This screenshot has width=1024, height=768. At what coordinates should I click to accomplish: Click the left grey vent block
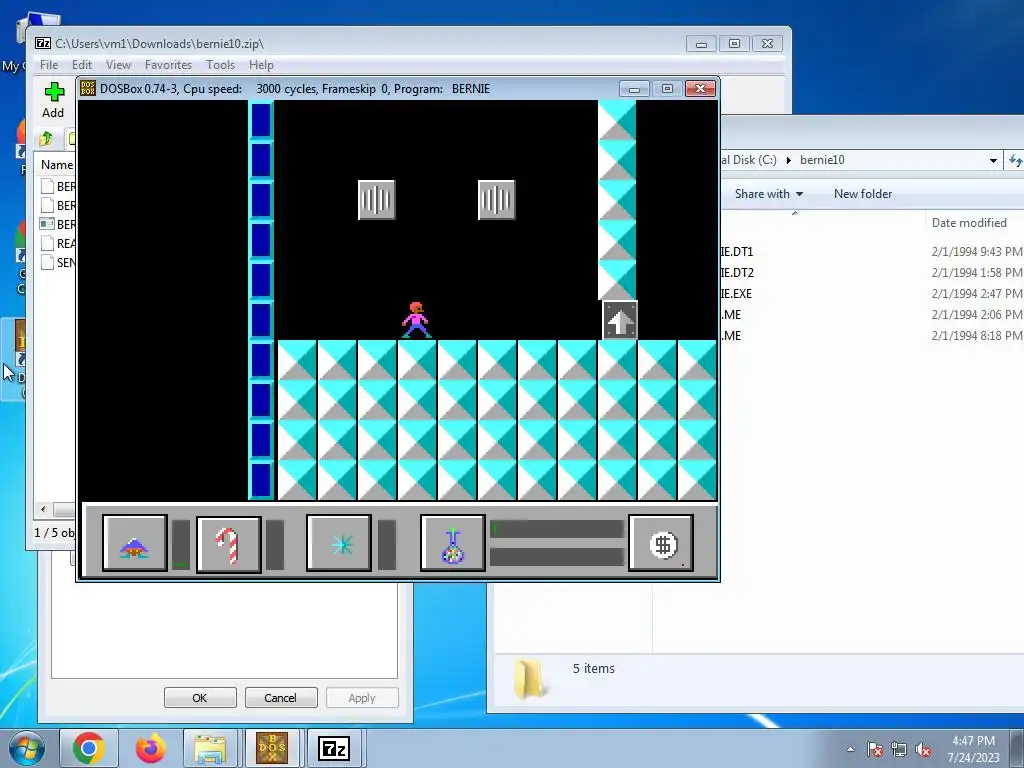click(377, 200)
